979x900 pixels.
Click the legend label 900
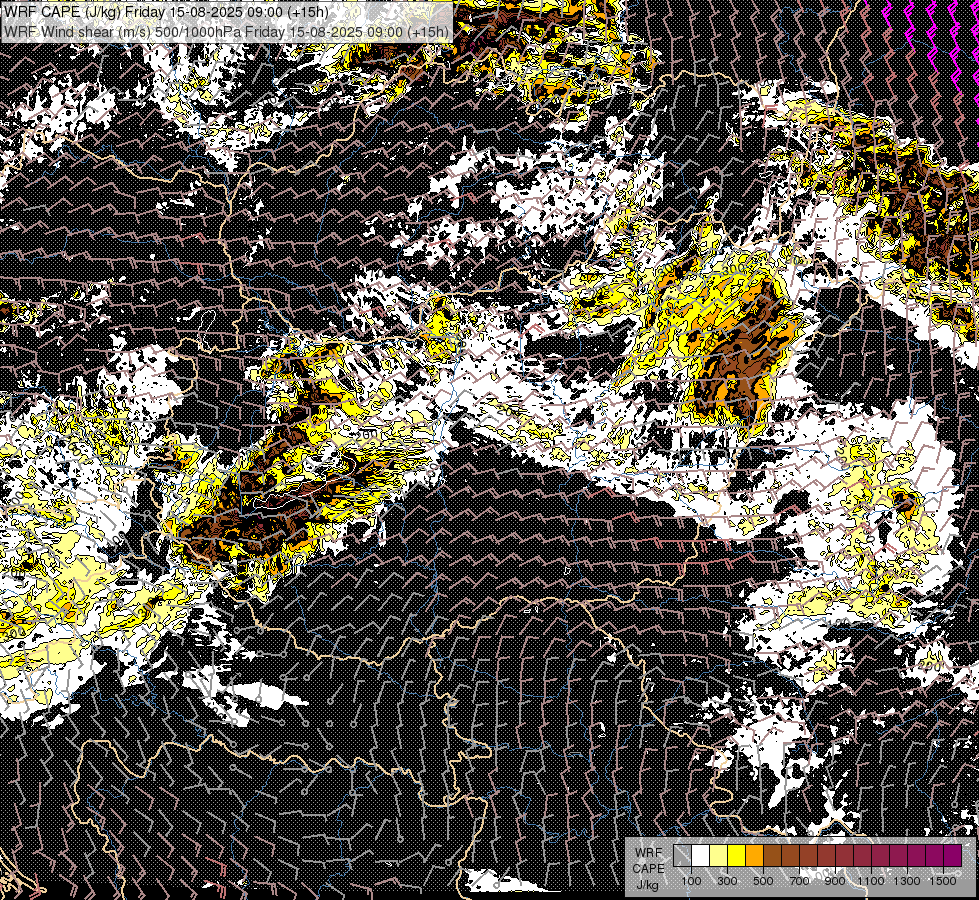[835, 881]
